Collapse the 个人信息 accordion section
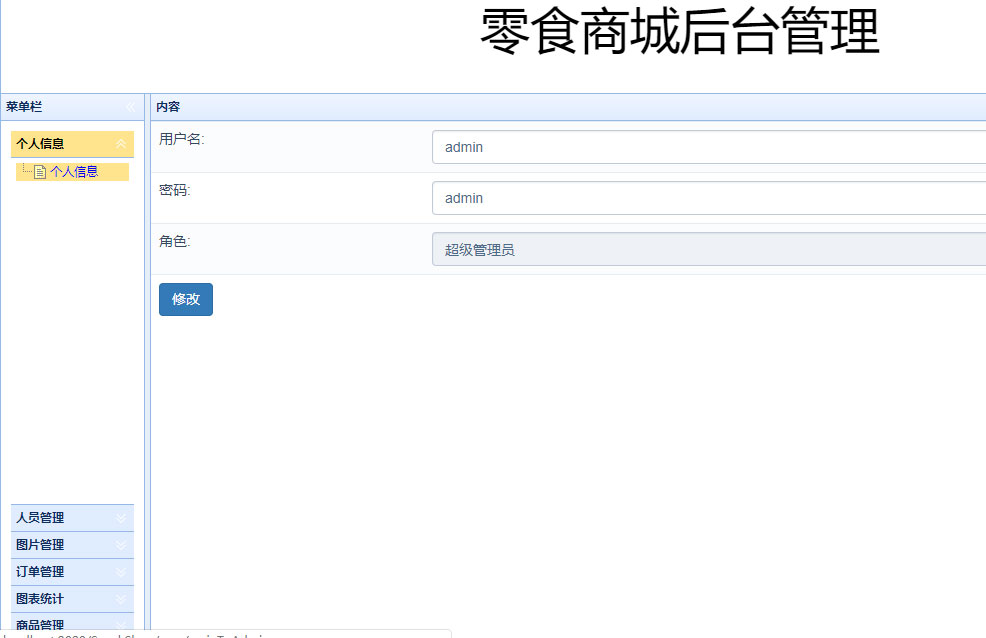The image size is (986, 638). coord(121,144)
